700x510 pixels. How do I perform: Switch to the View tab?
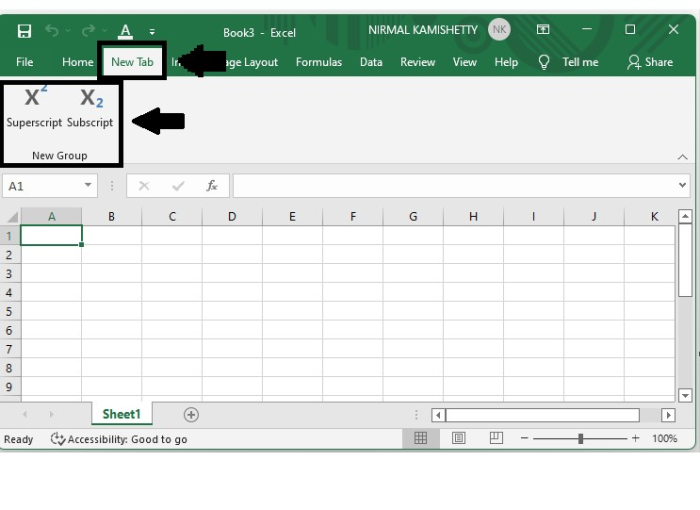[465, 62]
